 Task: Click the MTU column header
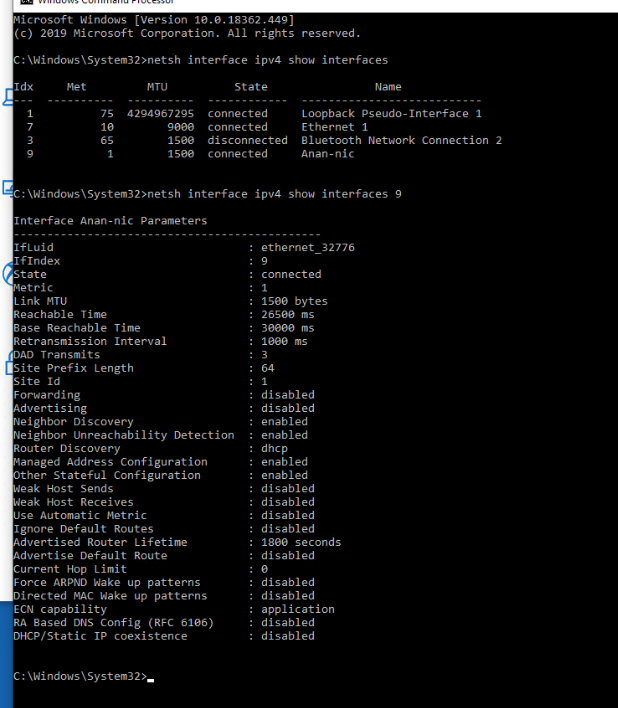click(x=157, y=87)
